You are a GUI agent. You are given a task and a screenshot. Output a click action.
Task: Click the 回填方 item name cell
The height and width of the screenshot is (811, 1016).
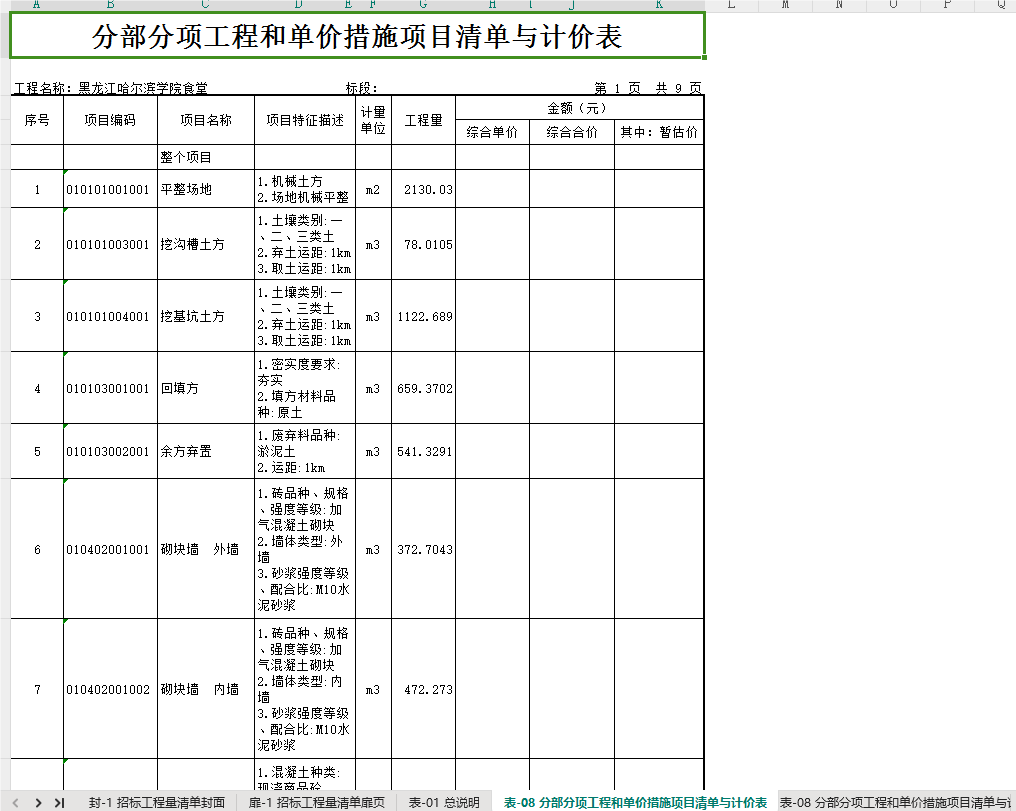[206, 388]
